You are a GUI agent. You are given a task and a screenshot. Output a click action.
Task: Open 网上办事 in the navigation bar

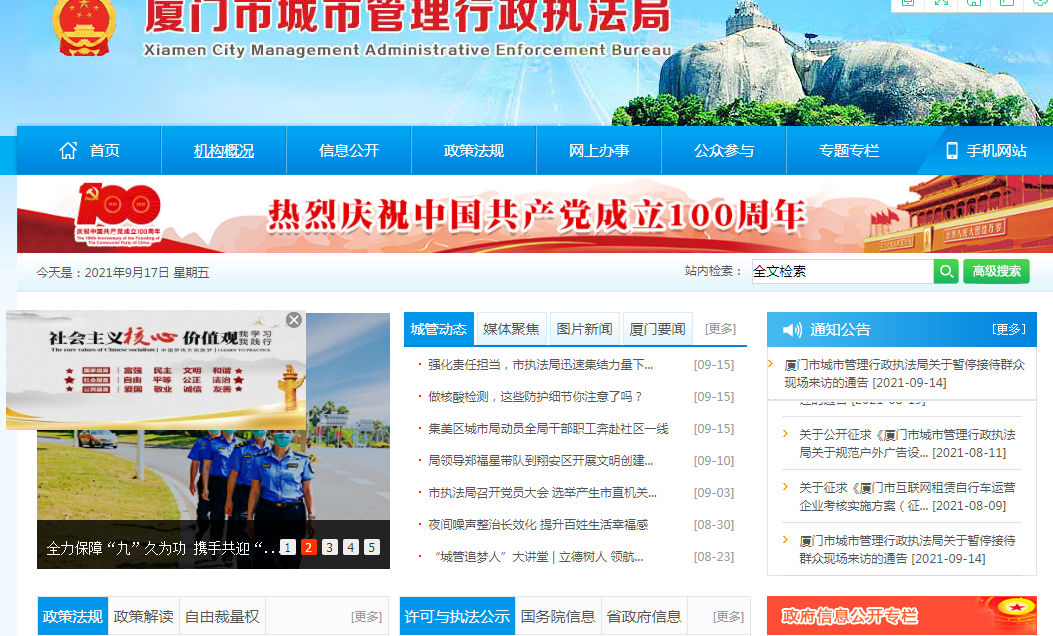click(x=598, y=150)
